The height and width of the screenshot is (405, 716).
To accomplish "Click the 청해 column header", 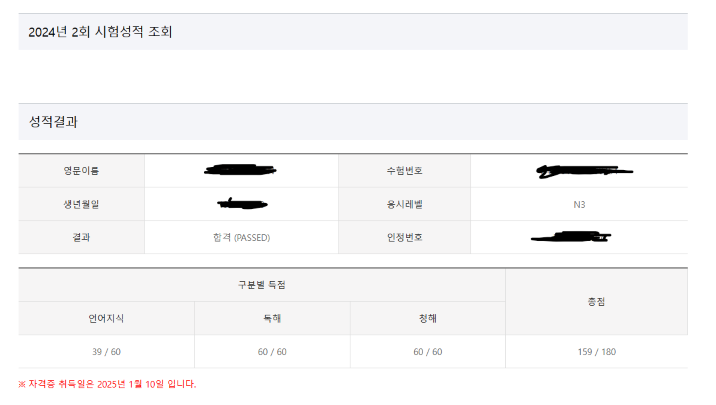I will click(x=427, y=318).
